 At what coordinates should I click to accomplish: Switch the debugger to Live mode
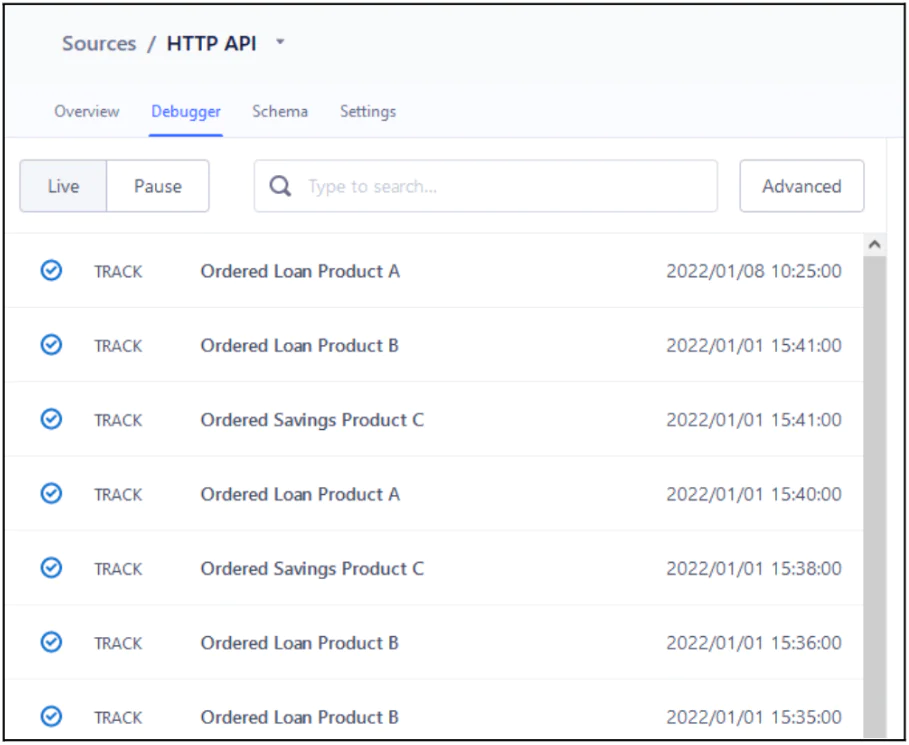pos(63,186)
